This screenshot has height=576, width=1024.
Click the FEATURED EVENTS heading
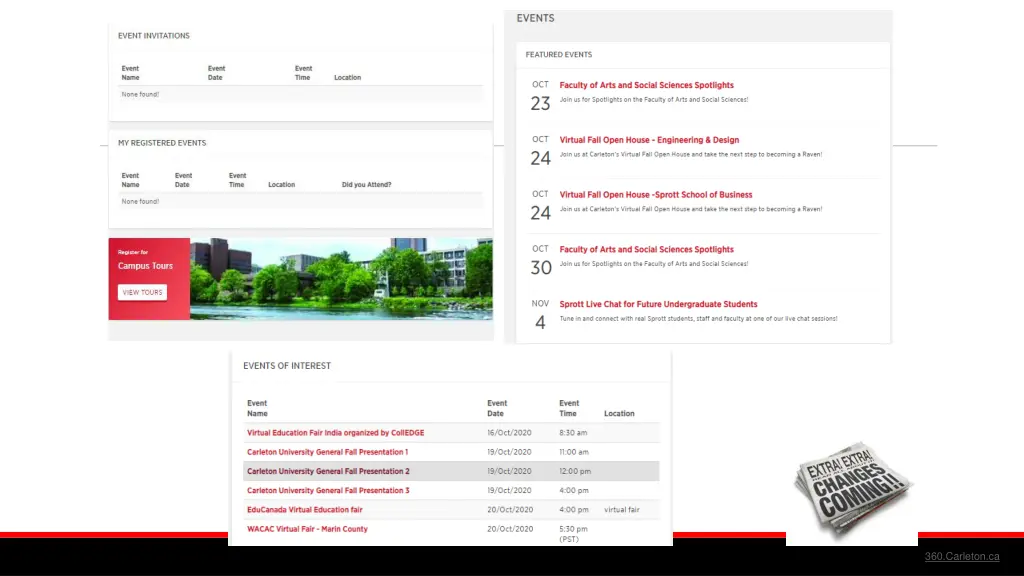tap(558, 55)
